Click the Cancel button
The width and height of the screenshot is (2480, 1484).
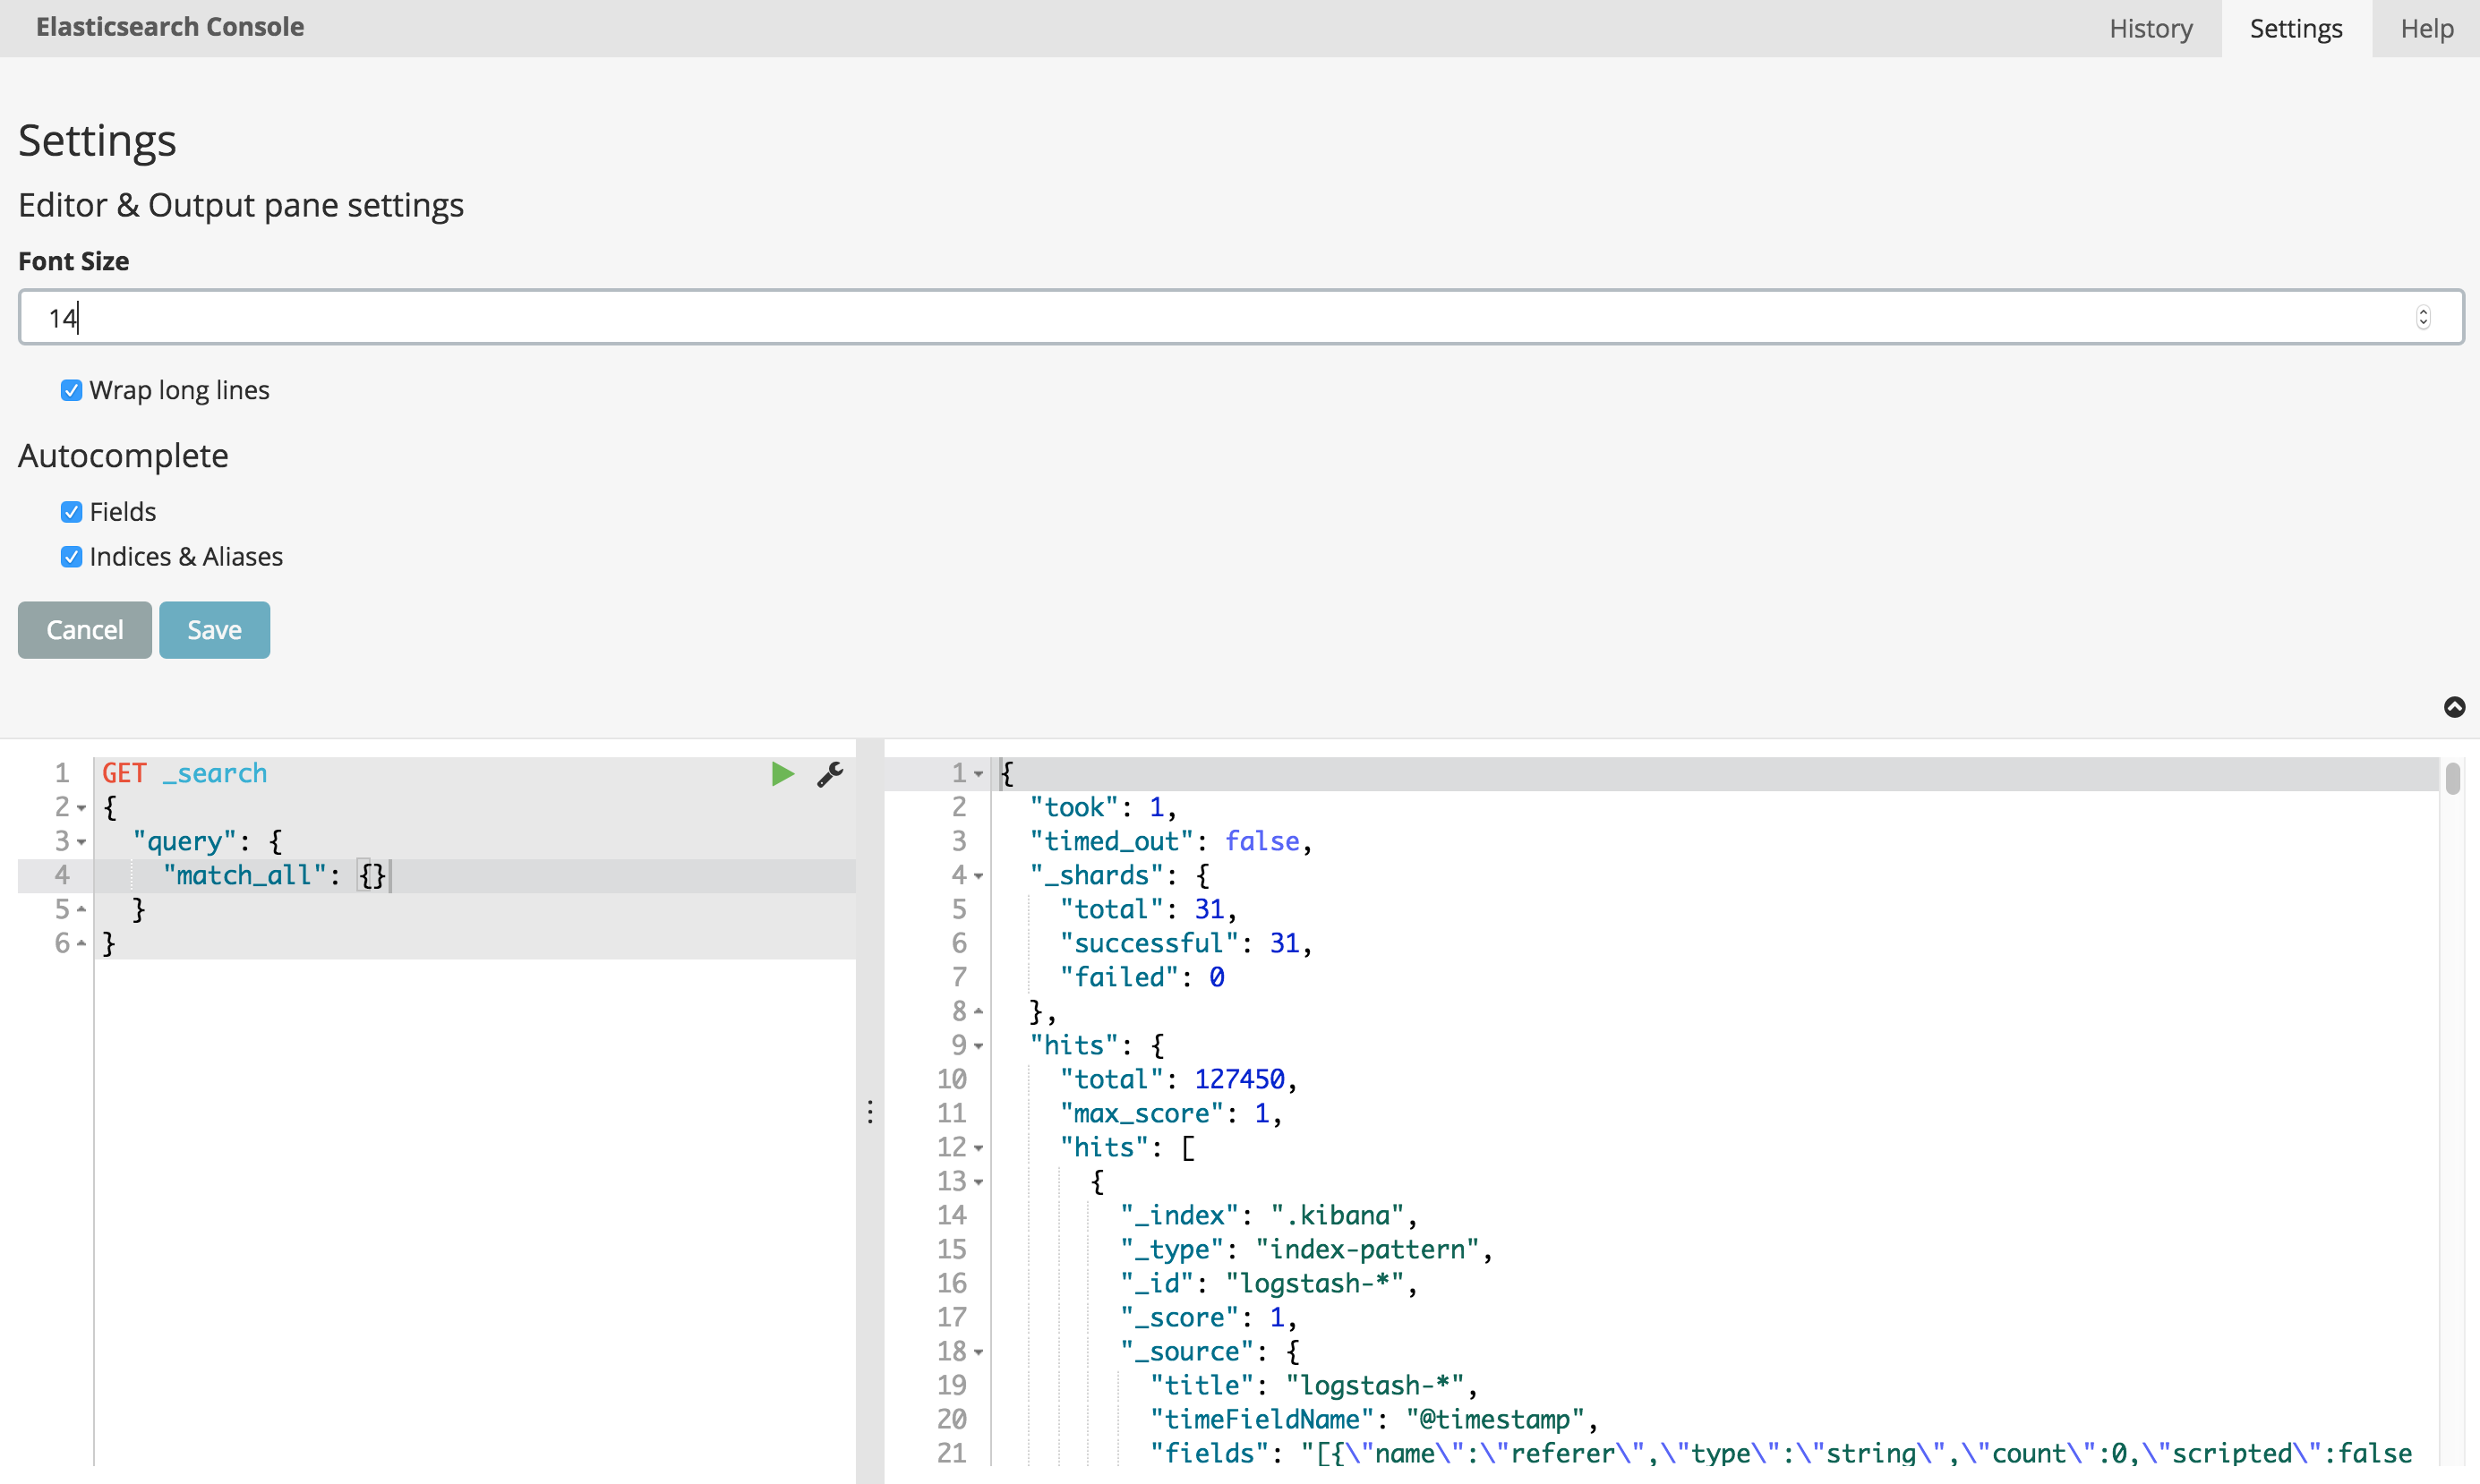85,629
